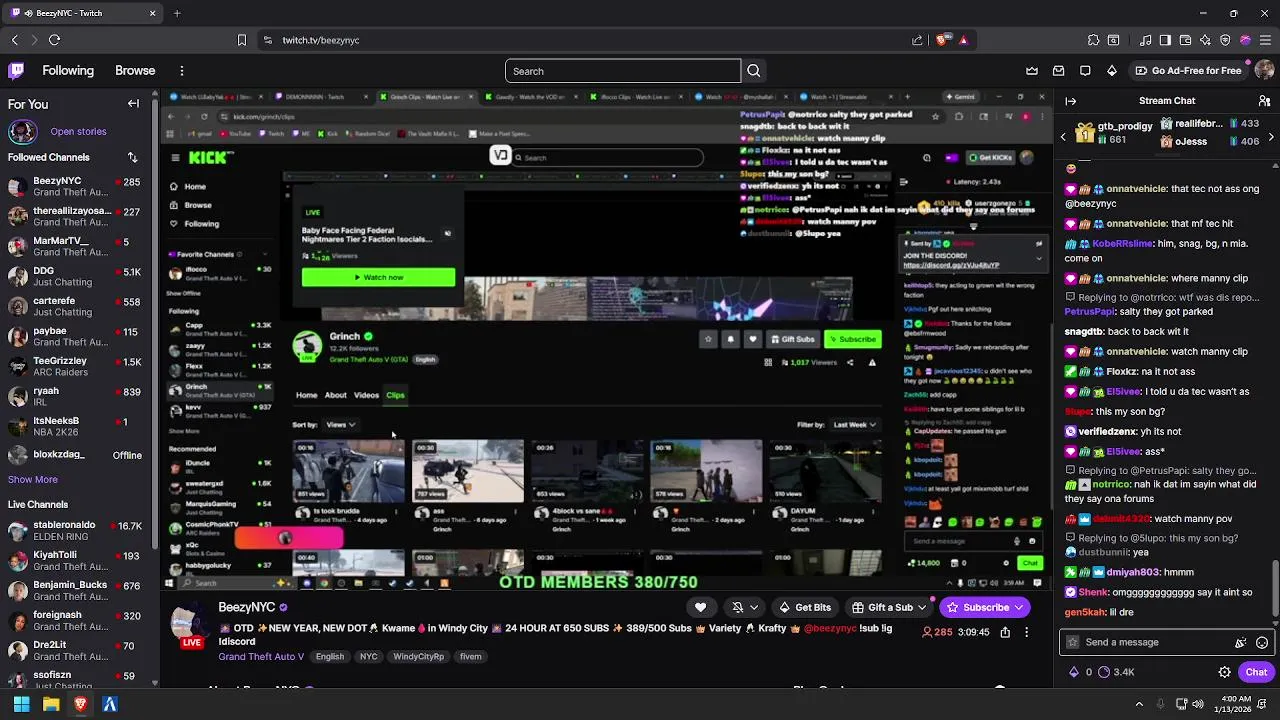Toggle follow with the heart button
1280x720 pixels.
tap(700, 607)
